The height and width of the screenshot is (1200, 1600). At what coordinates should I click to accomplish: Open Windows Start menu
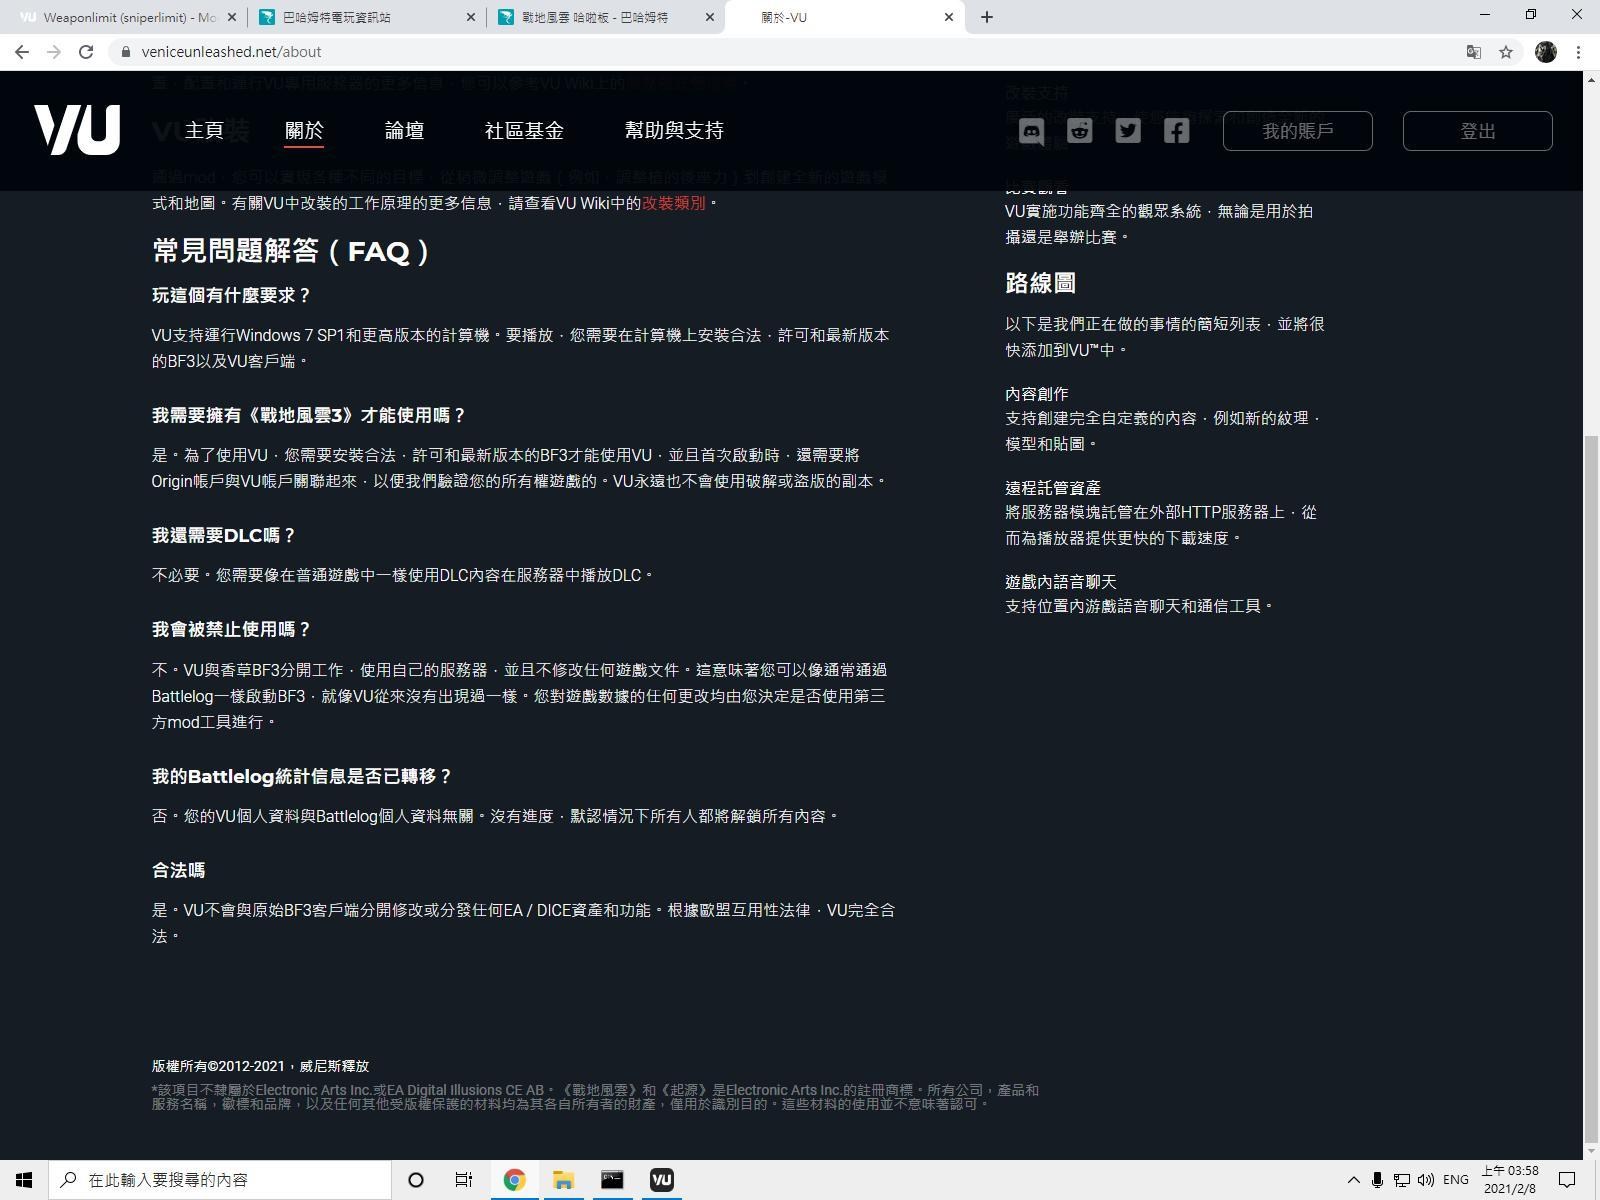[x=24, y=1180]
